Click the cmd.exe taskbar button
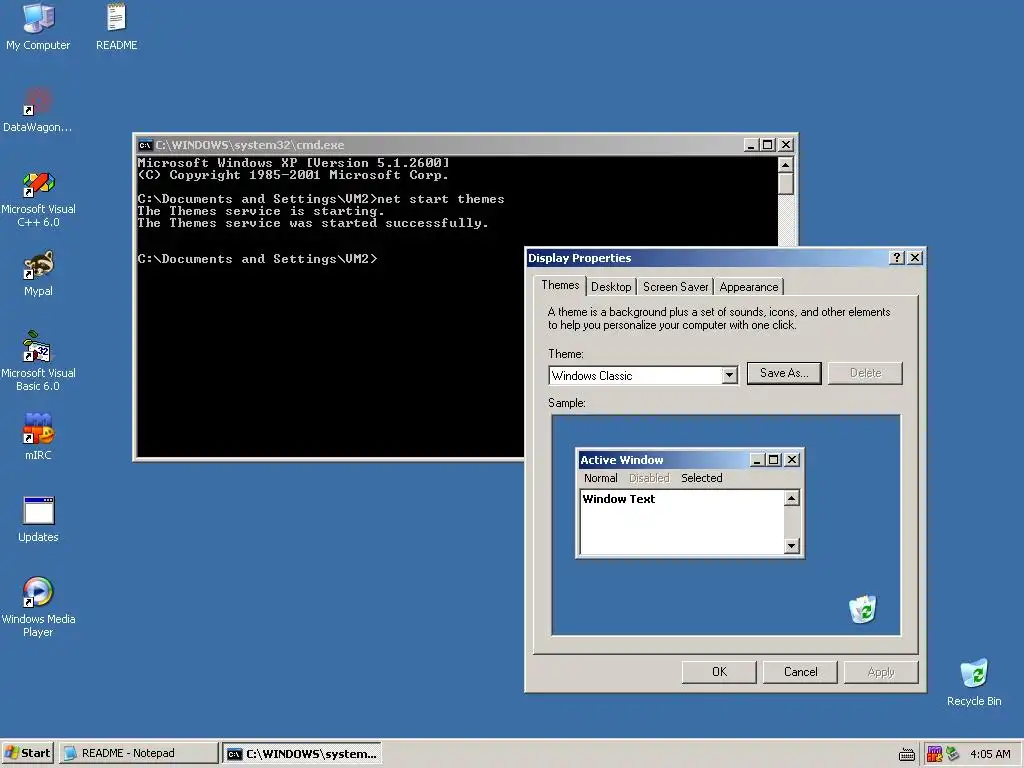 click(302, 754)
